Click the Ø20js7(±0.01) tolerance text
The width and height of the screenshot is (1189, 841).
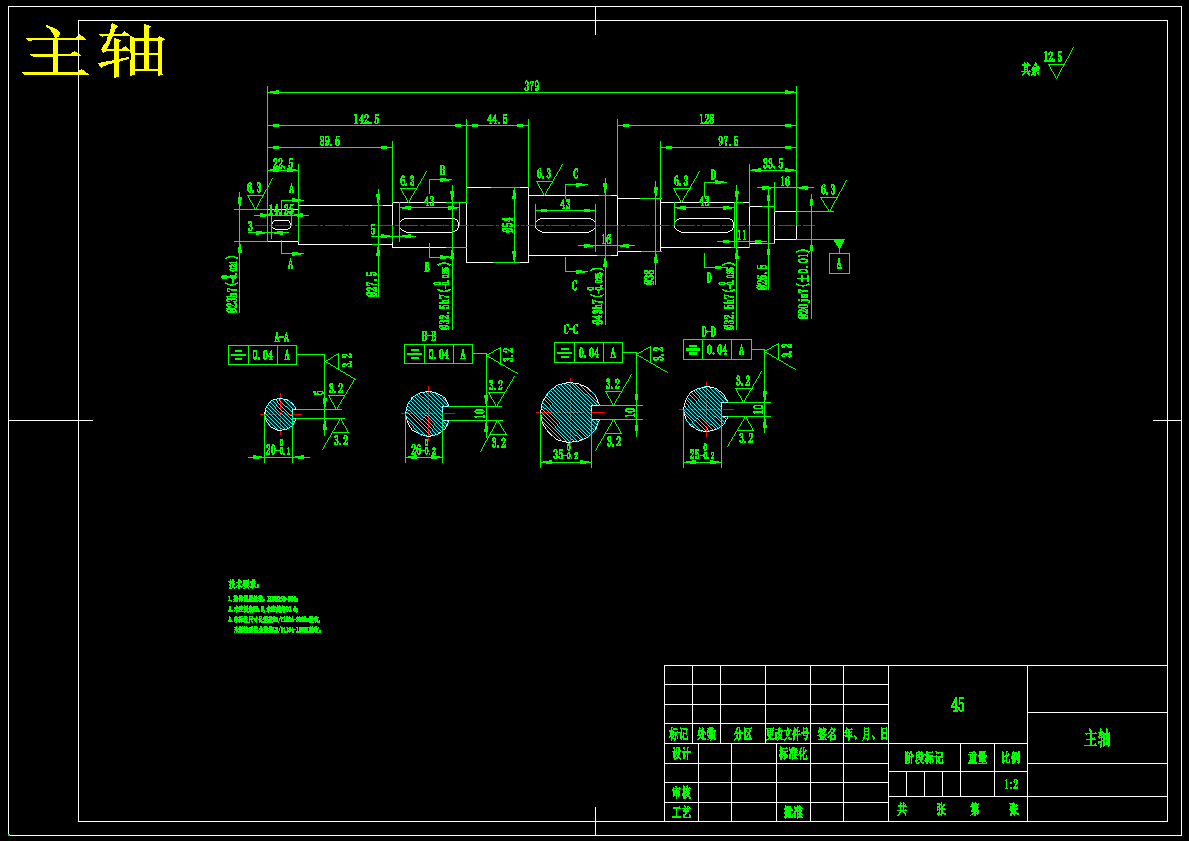(x=804, y=284)
